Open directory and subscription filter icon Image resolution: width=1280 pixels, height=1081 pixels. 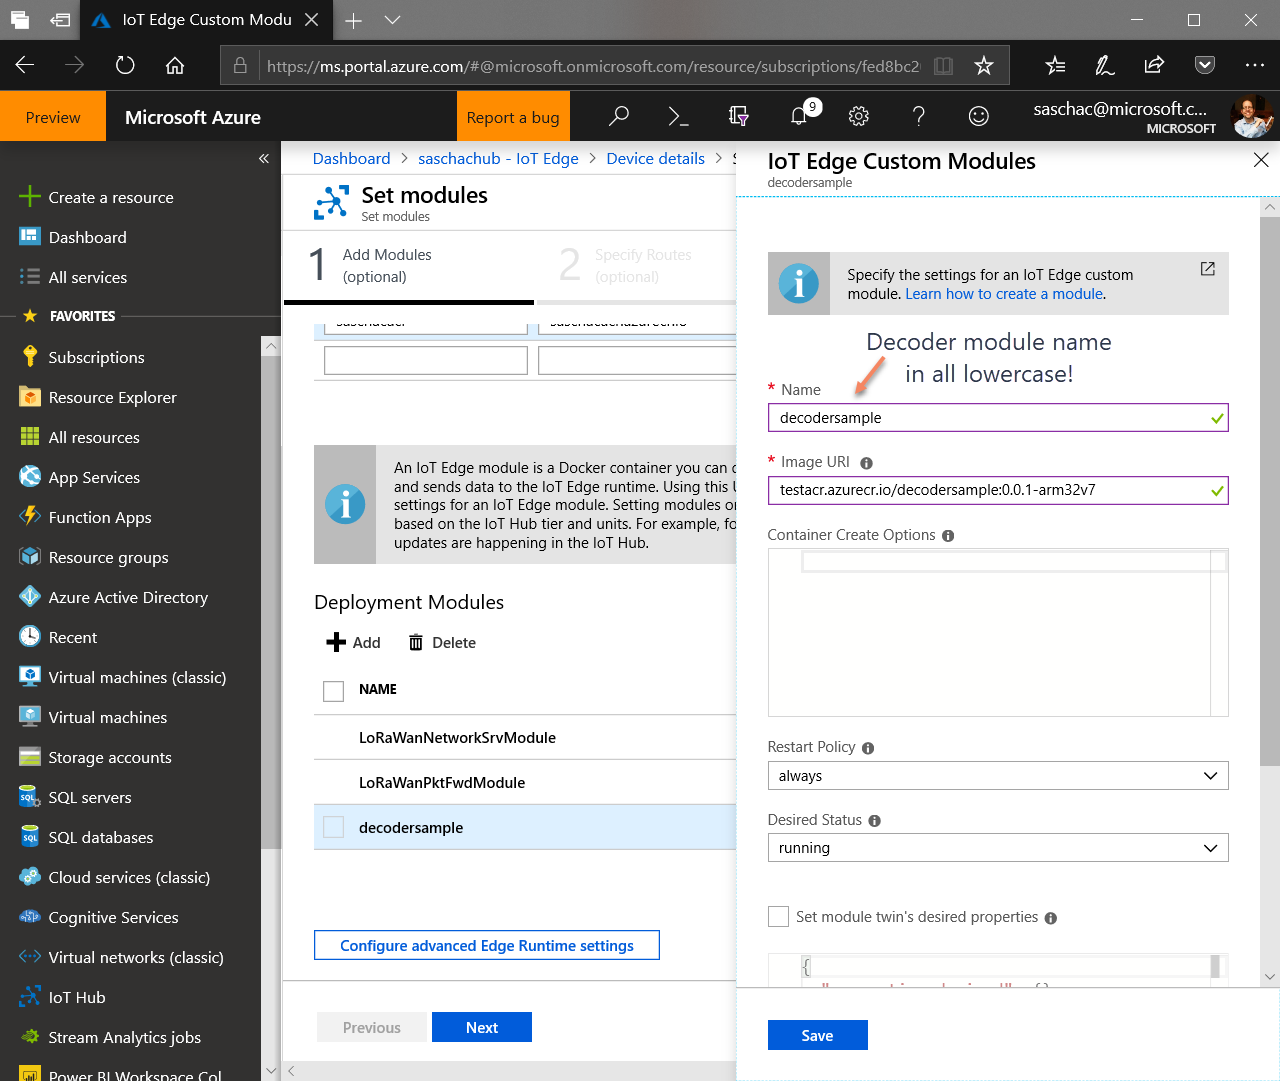coord(739,117)
